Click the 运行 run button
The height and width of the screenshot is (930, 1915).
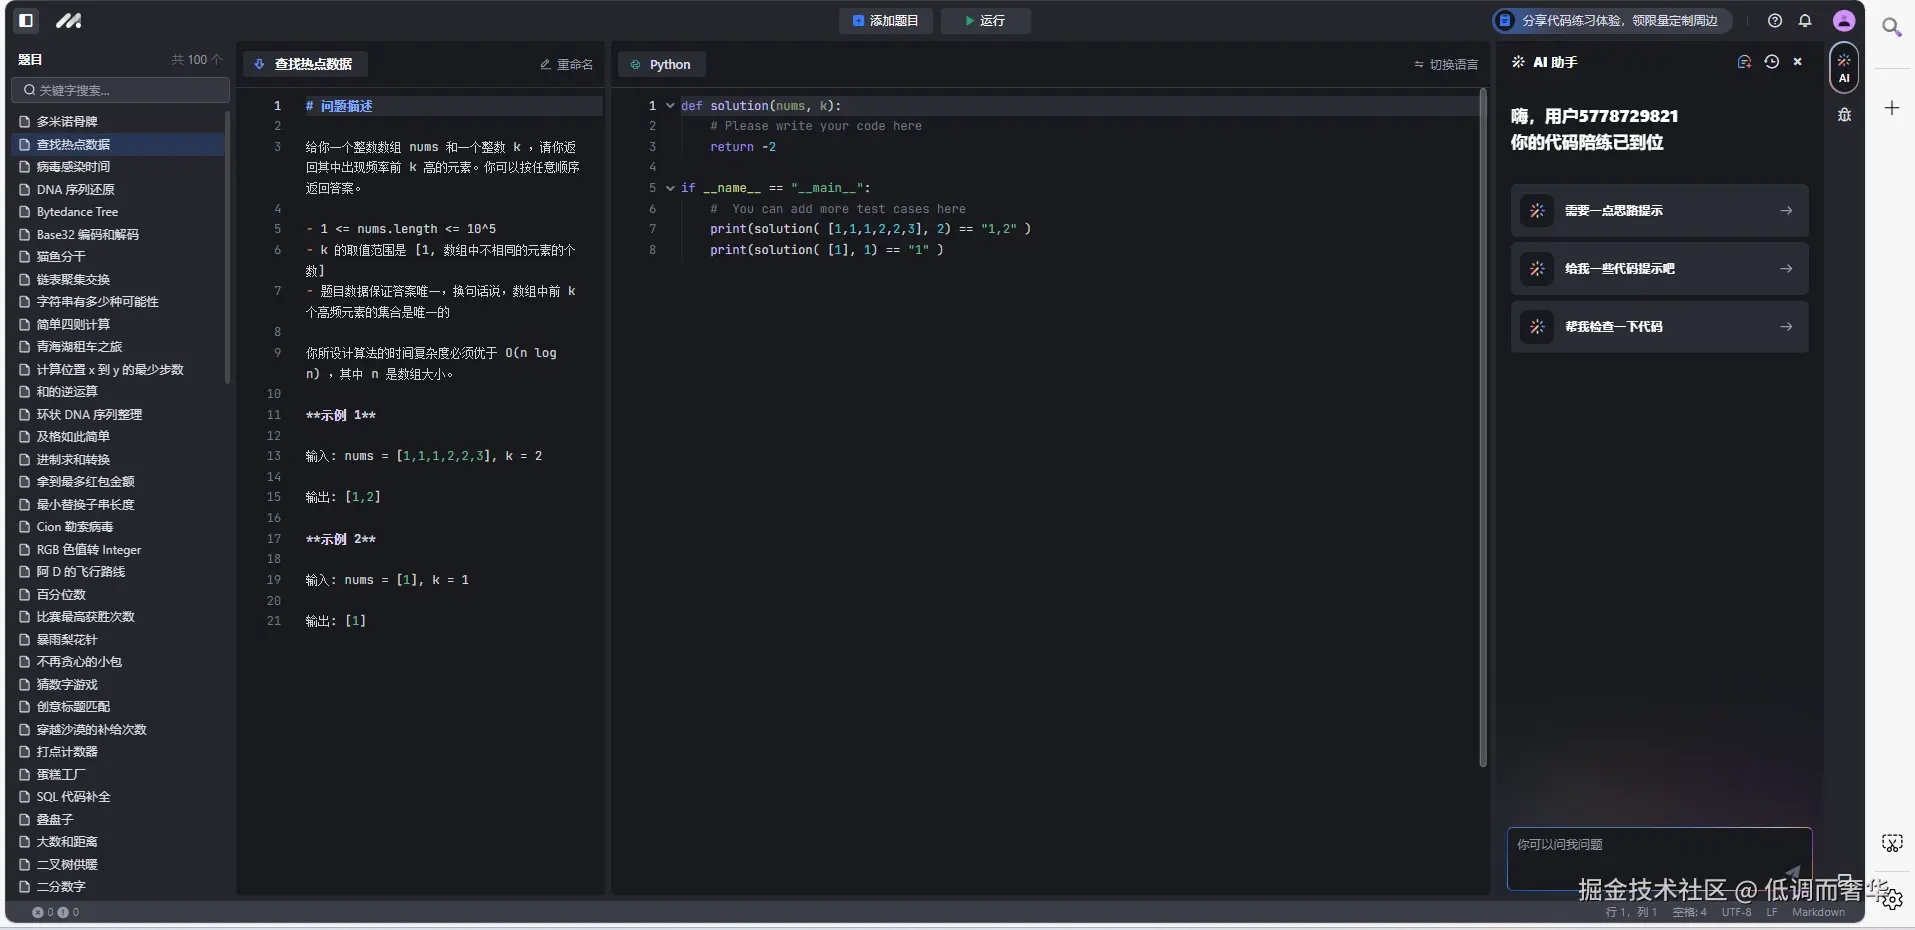click(985, 20)
